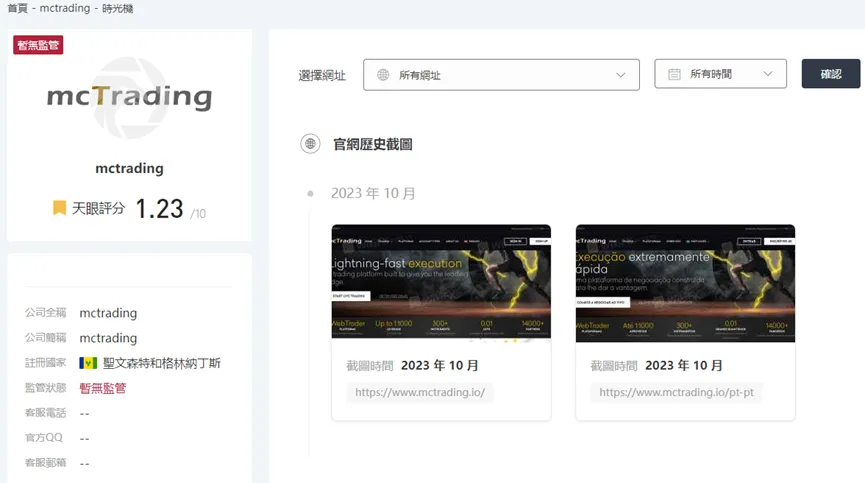Click the orange bookmark icon beside 天眼評分

(59, 208)
